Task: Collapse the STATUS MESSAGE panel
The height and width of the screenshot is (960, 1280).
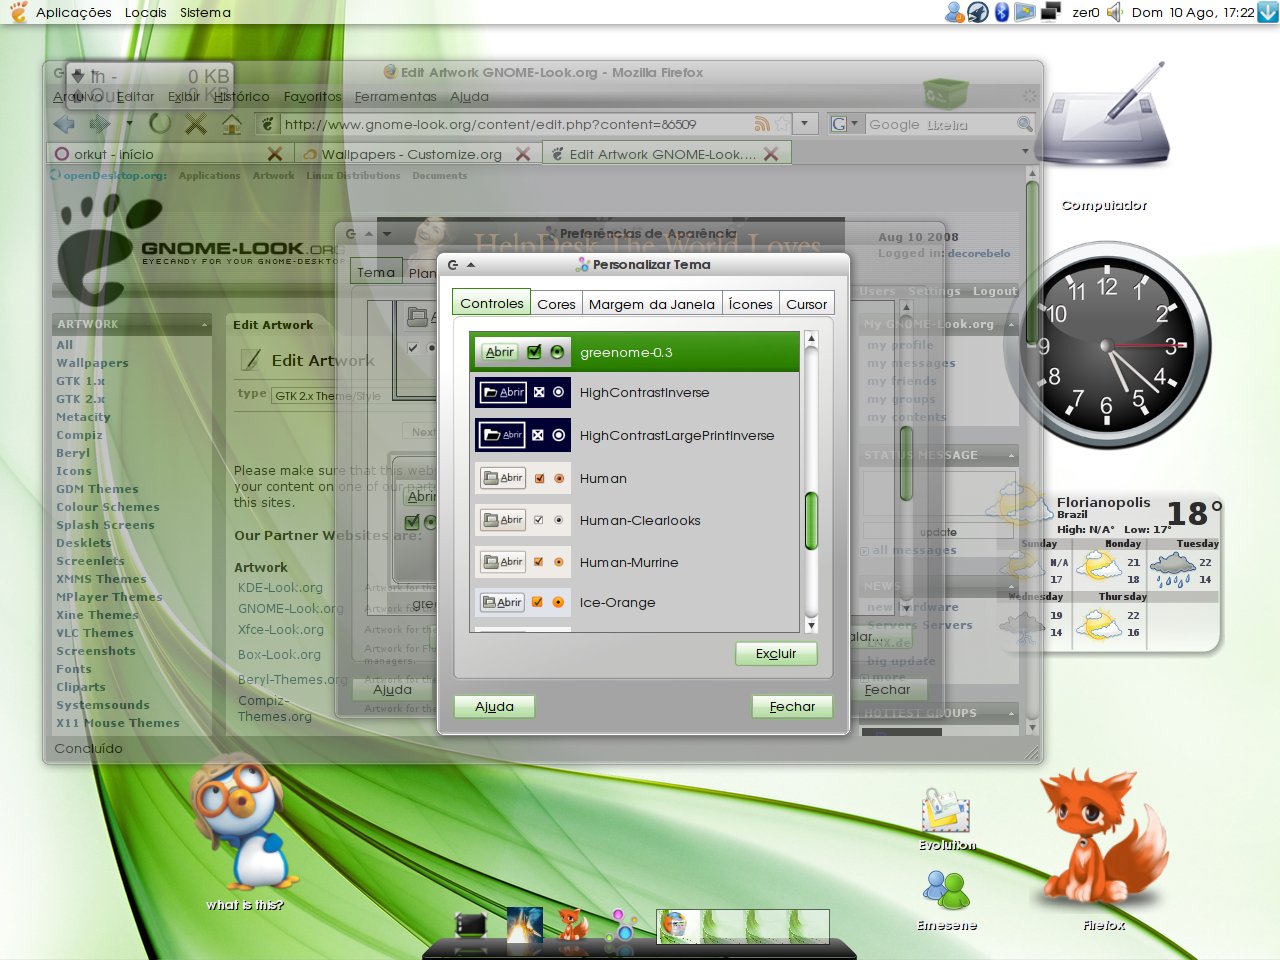Action: 1011,455
